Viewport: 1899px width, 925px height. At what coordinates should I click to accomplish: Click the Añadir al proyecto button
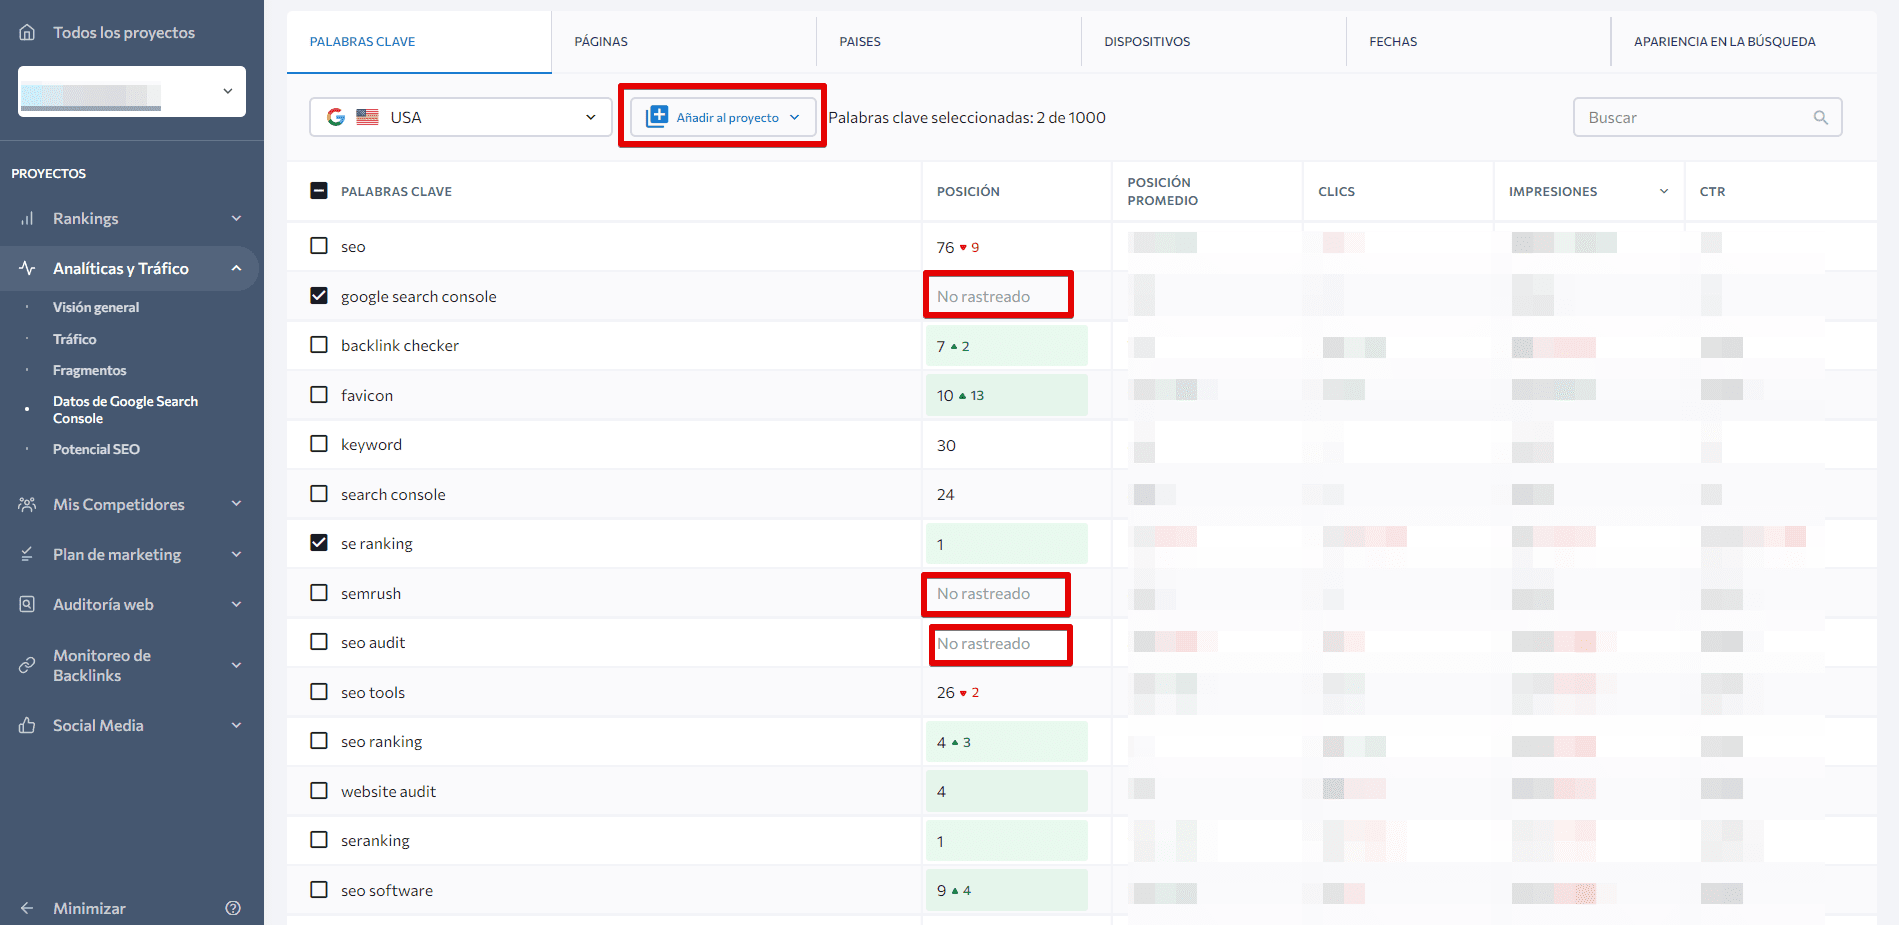[722, 117]
